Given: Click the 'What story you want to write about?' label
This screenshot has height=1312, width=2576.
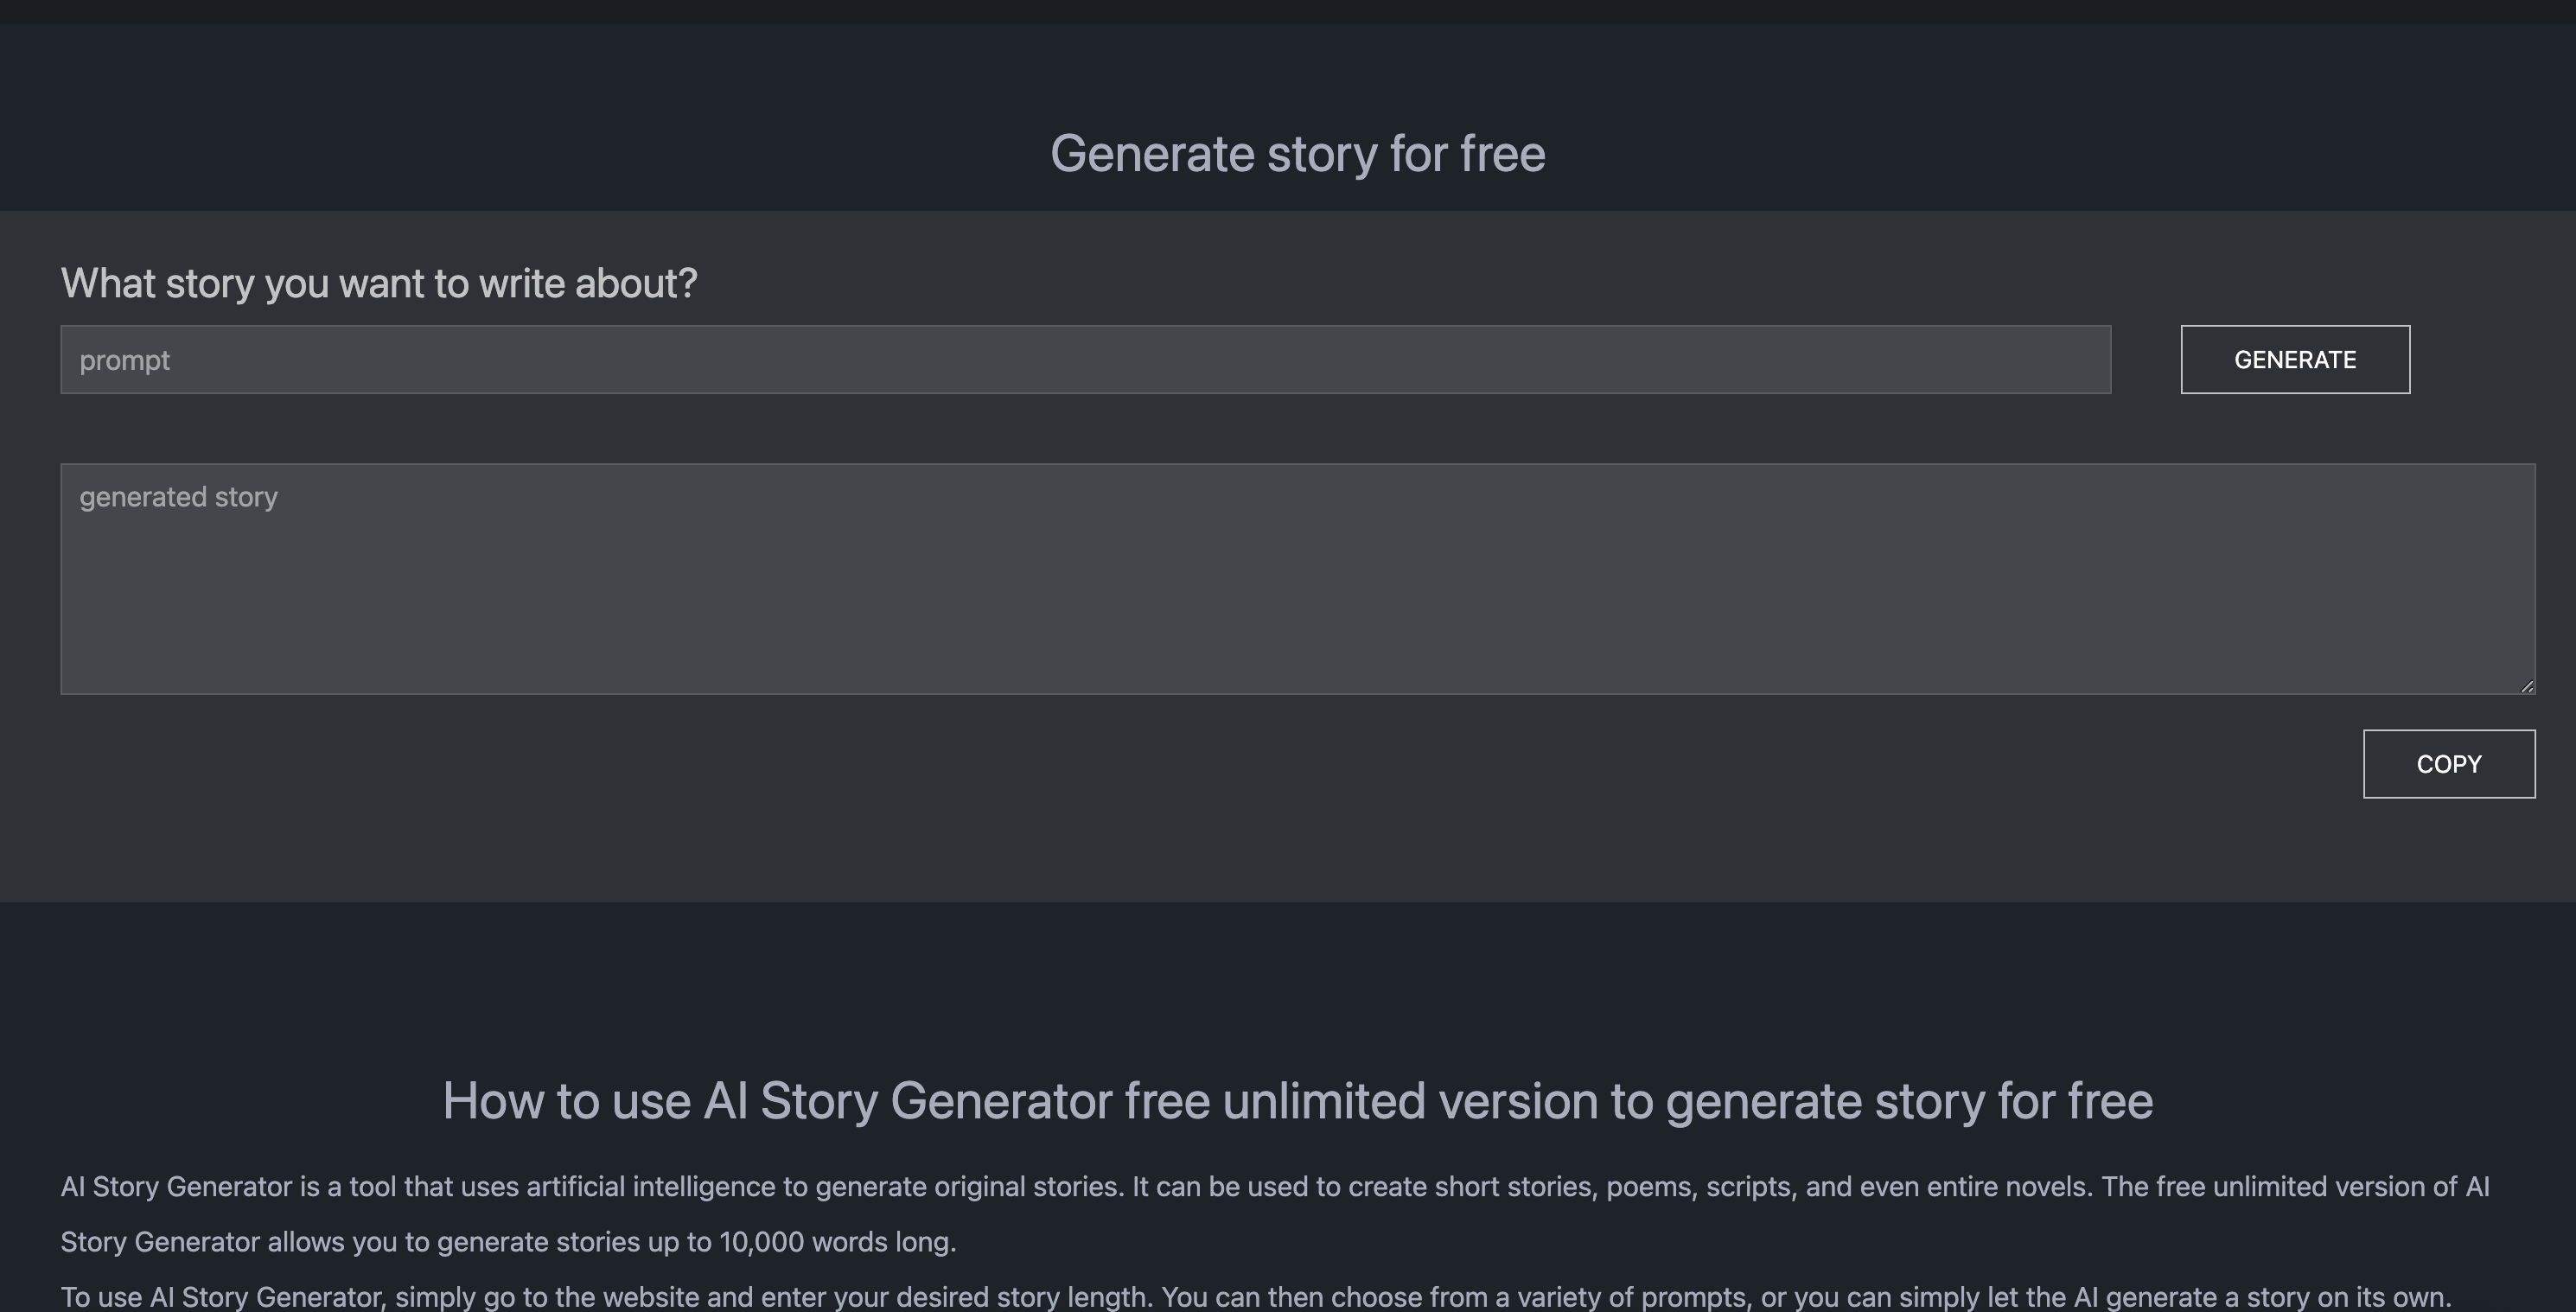Looking at the screenshot, I should point(379,283).
